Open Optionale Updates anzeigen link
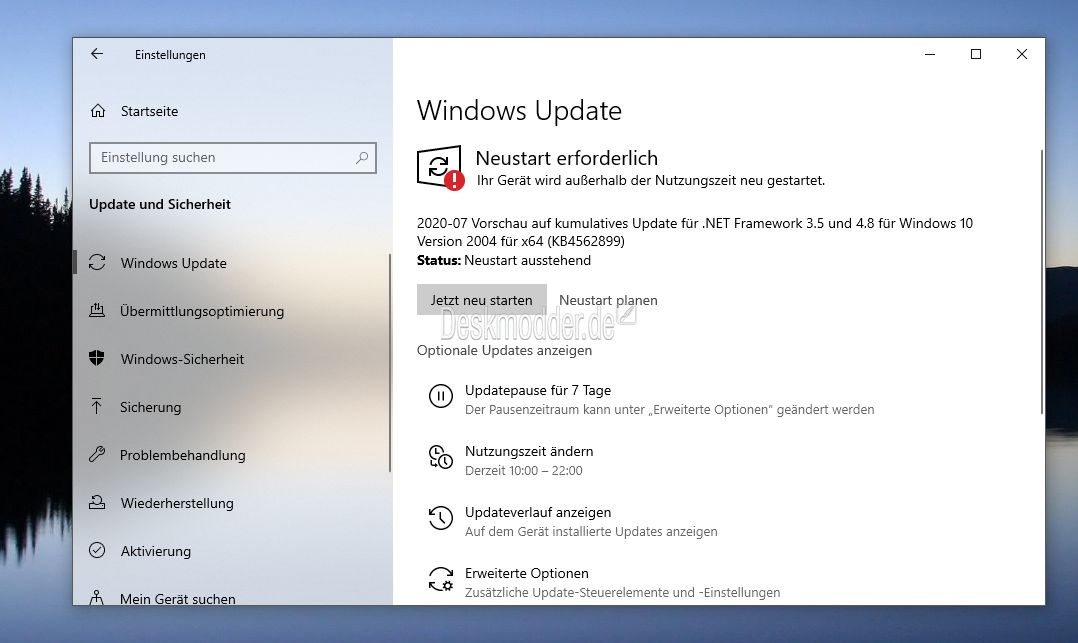The image size is (1078, 643). pos(504,350)
